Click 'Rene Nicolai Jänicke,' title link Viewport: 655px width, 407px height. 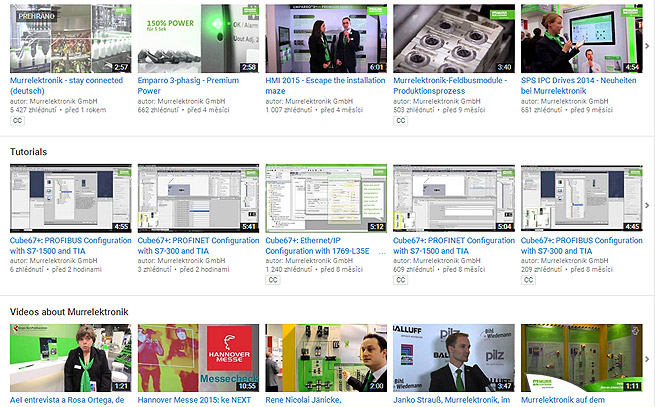click(303, 400)
